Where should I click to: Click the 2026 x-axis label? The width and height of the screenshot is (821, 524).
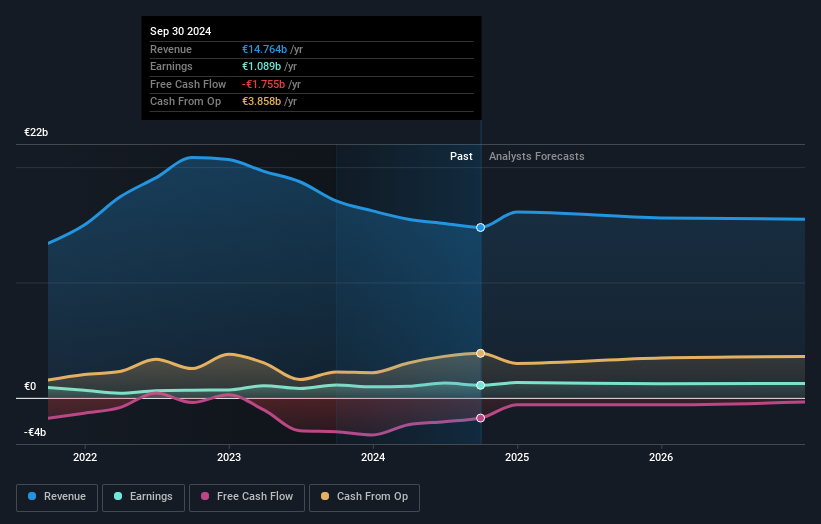(x=661, y=457)
